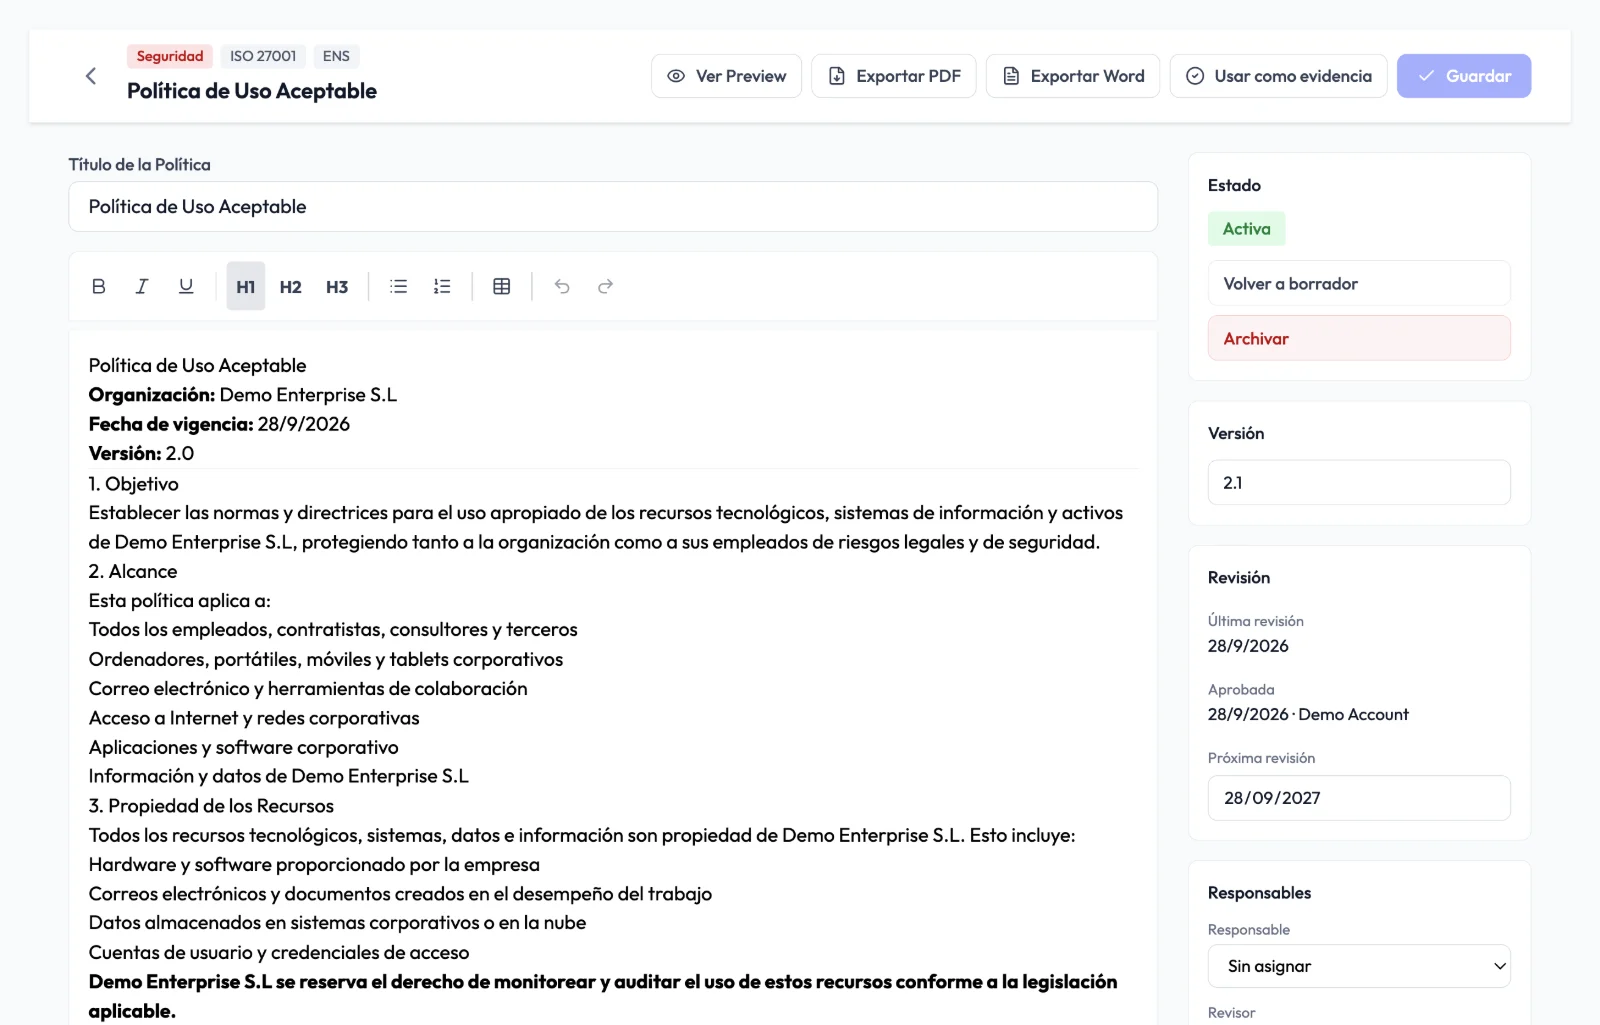Click '3. Propiedad de los Recursos' heading

pos(211,806)
